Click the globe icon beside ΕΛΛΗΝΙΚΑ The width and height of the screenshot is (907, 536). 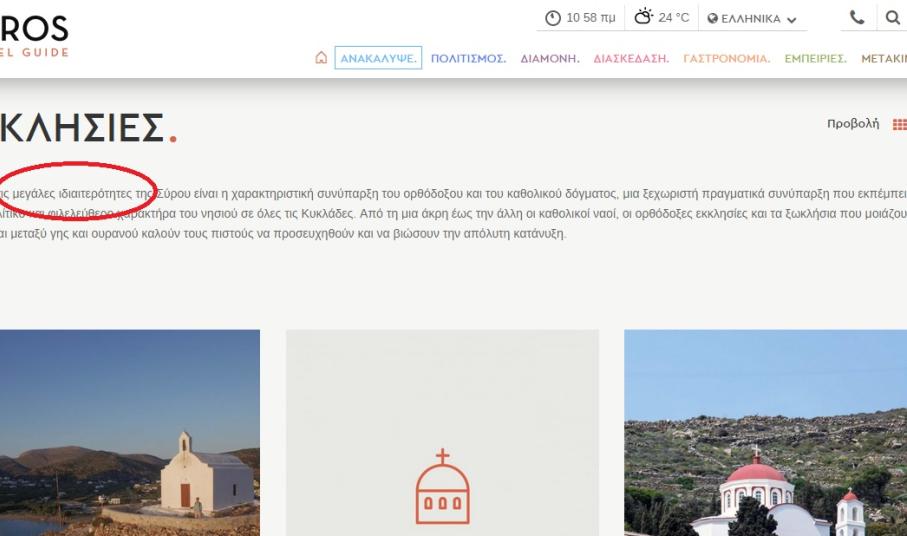tap(714, 20)
